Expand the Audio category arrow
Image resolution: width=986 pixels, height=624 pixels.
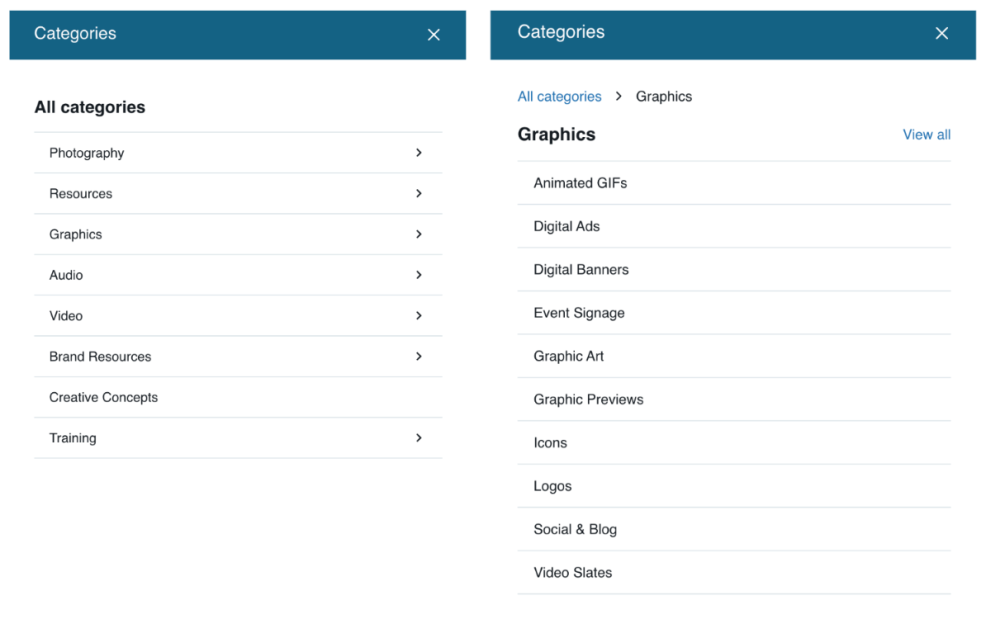click(x=418, y=275)
